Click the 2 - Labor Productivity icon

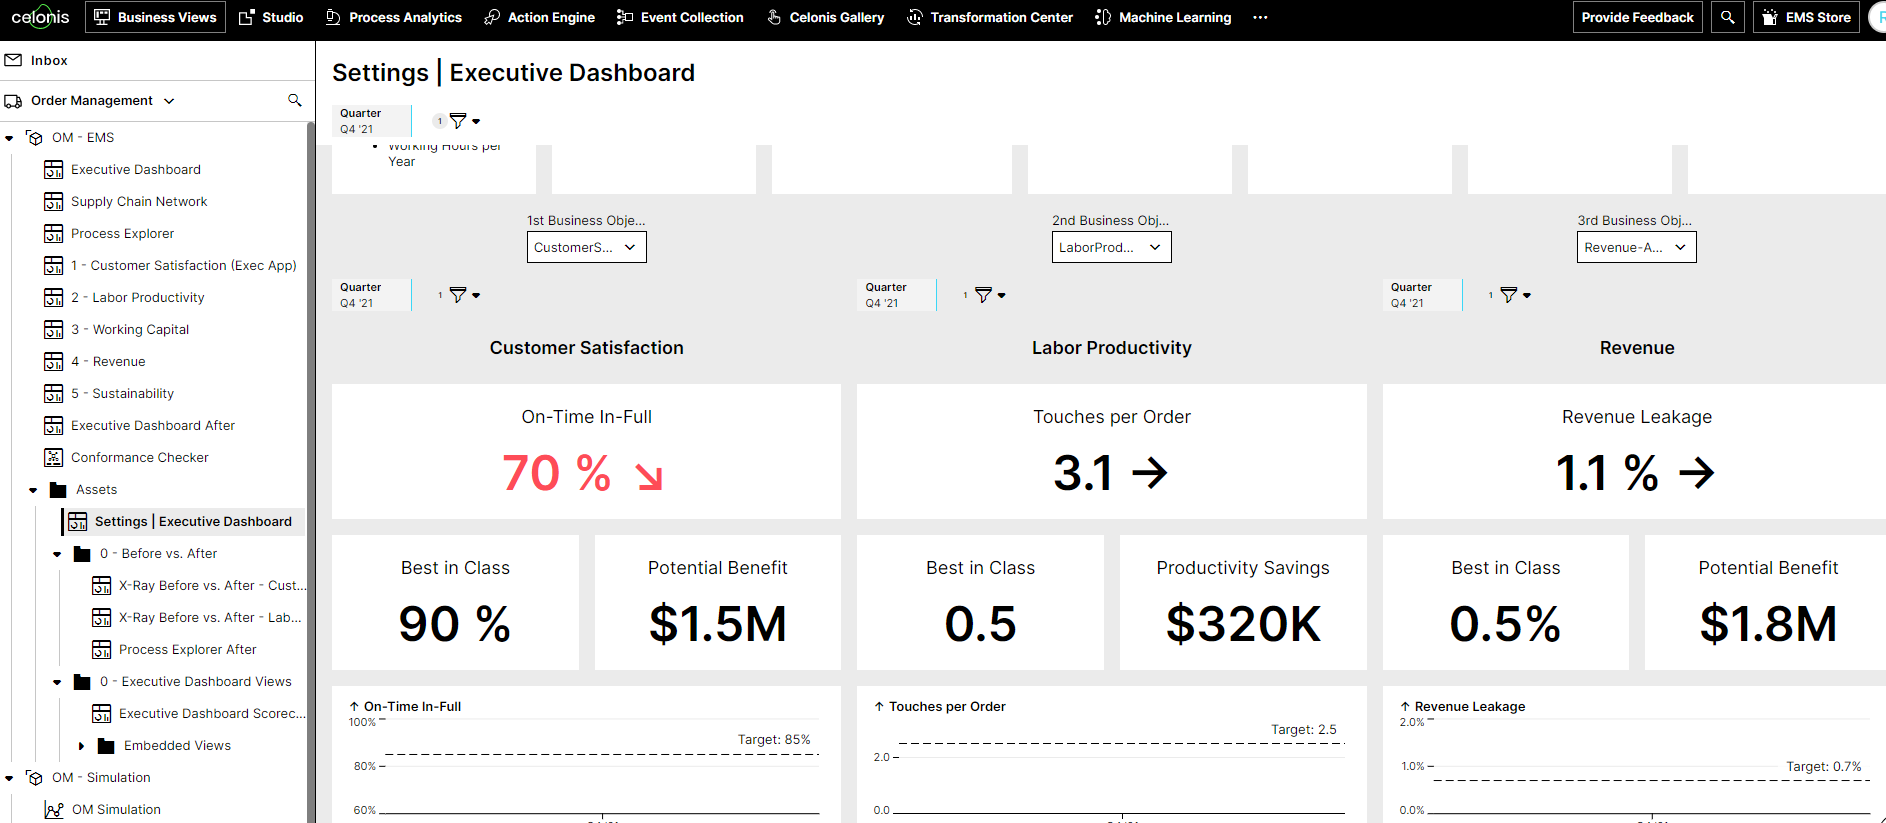[53, 297]
